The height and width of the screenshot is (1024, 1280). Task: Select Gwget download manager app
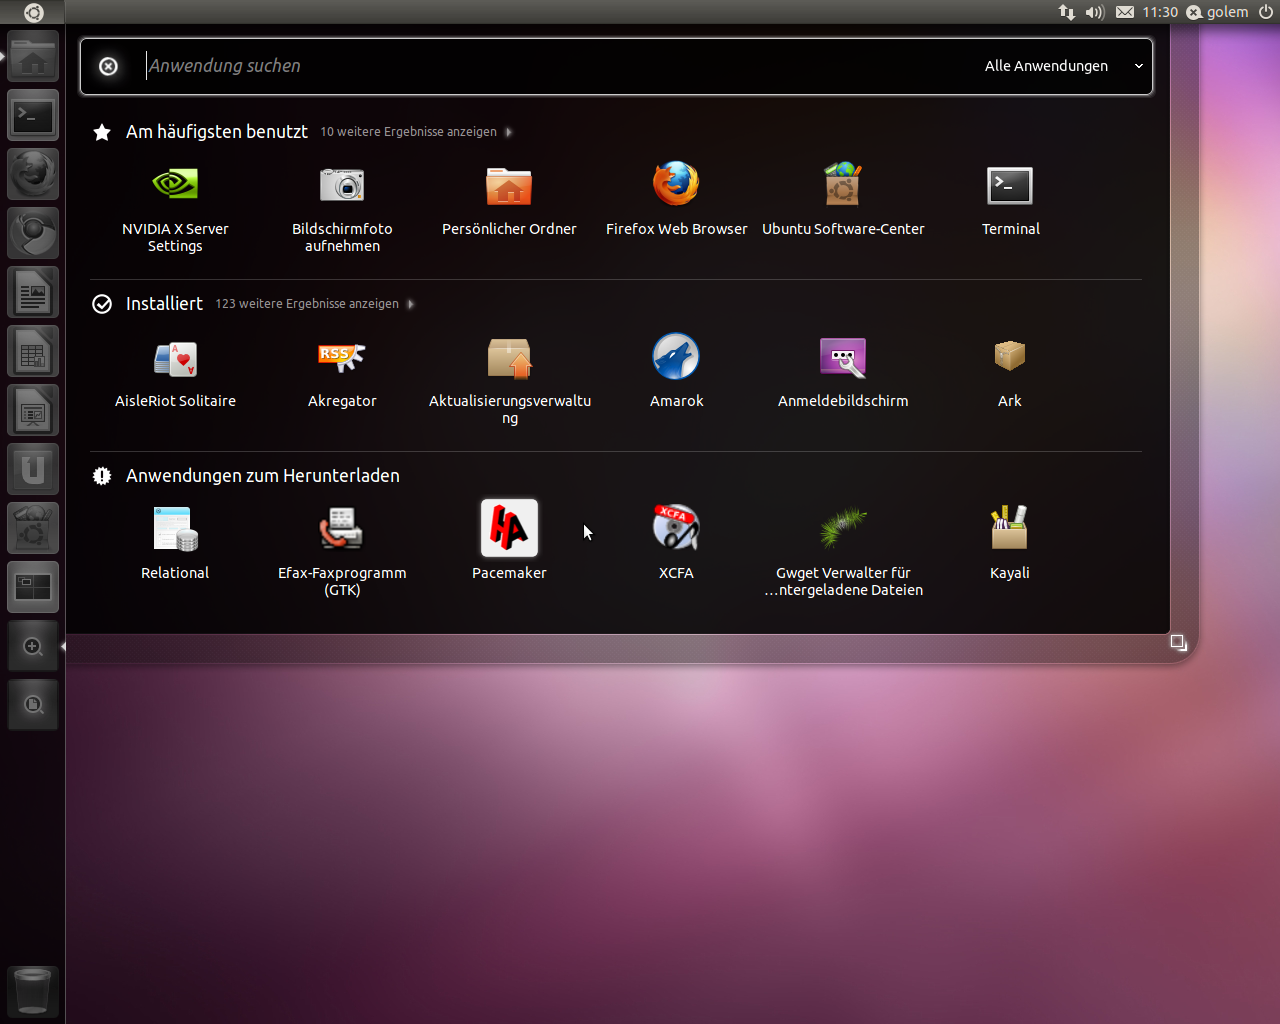point(843,552)
